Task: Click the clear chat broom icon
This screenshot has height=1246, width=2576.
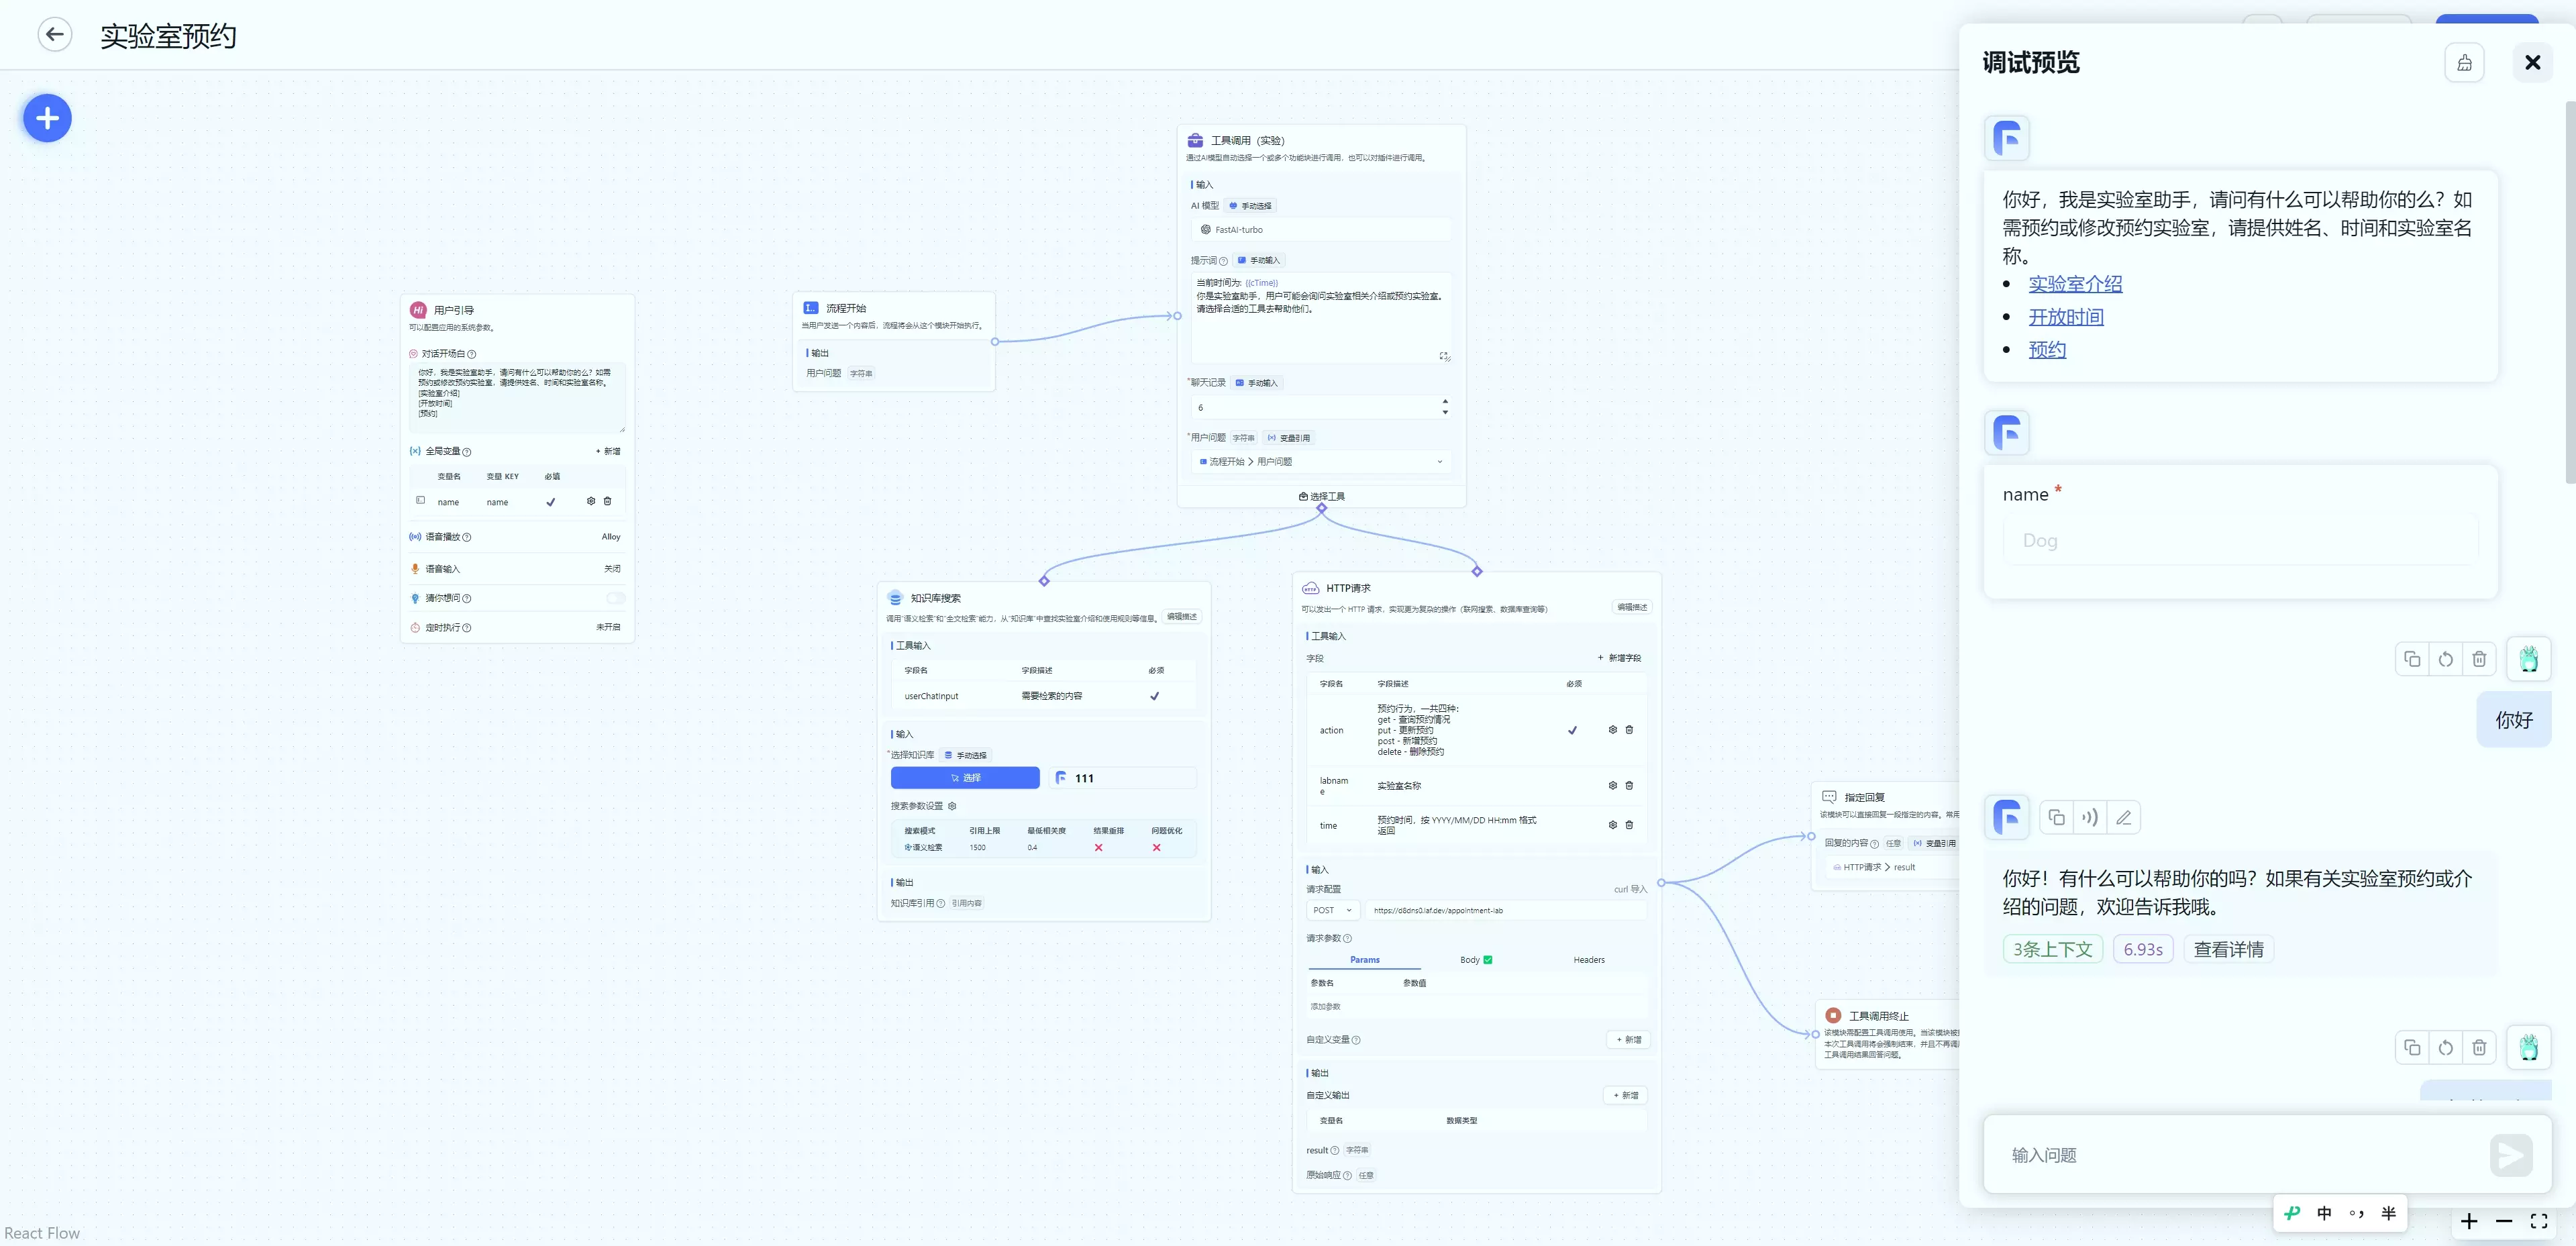Action: 2464,63
